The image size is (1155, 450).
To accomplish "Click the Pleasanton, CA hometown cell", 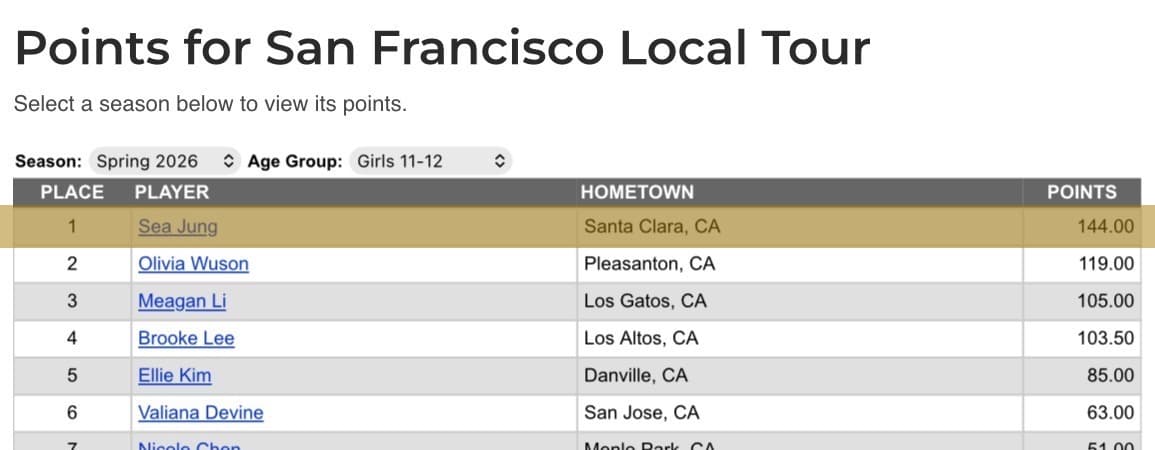I will [x=799, y=264].
